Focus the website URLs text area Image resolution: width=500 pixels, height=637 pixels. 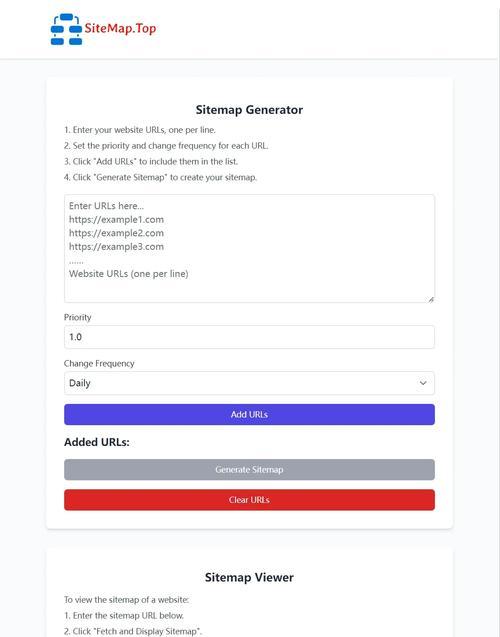(x=249, y=248)
